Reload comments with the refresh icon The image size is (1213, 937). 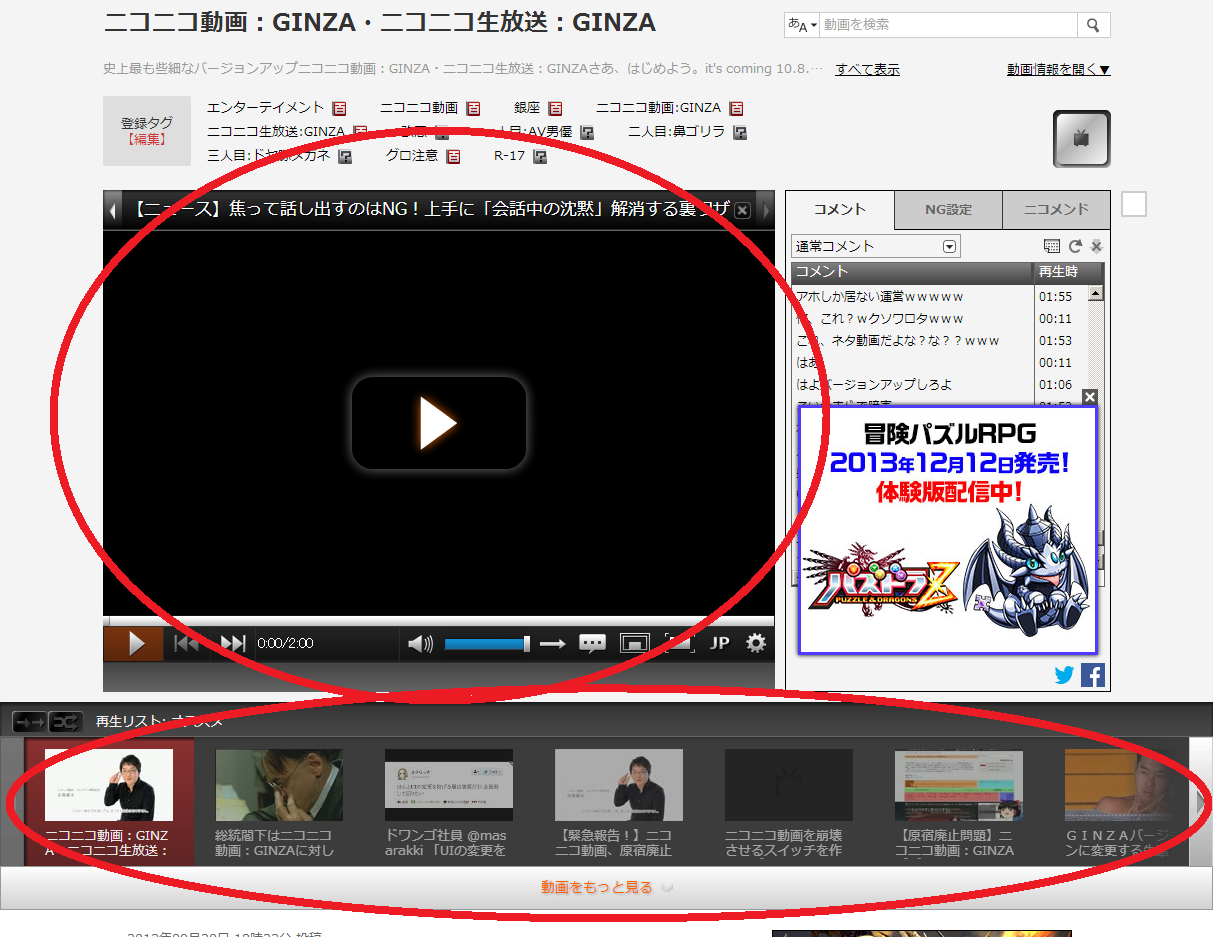(x=1075, y=246)
